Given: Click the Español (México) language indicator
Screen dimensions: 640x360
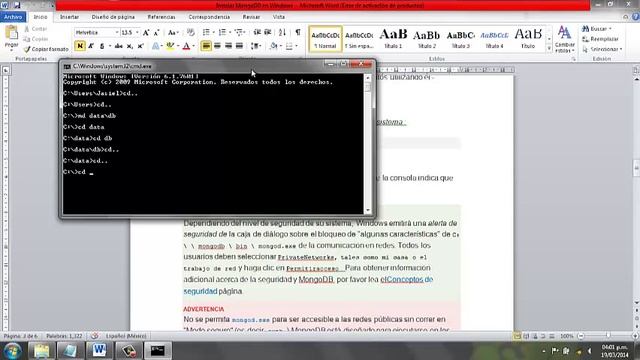Looking at the screenshot, I should pos(126,336).
